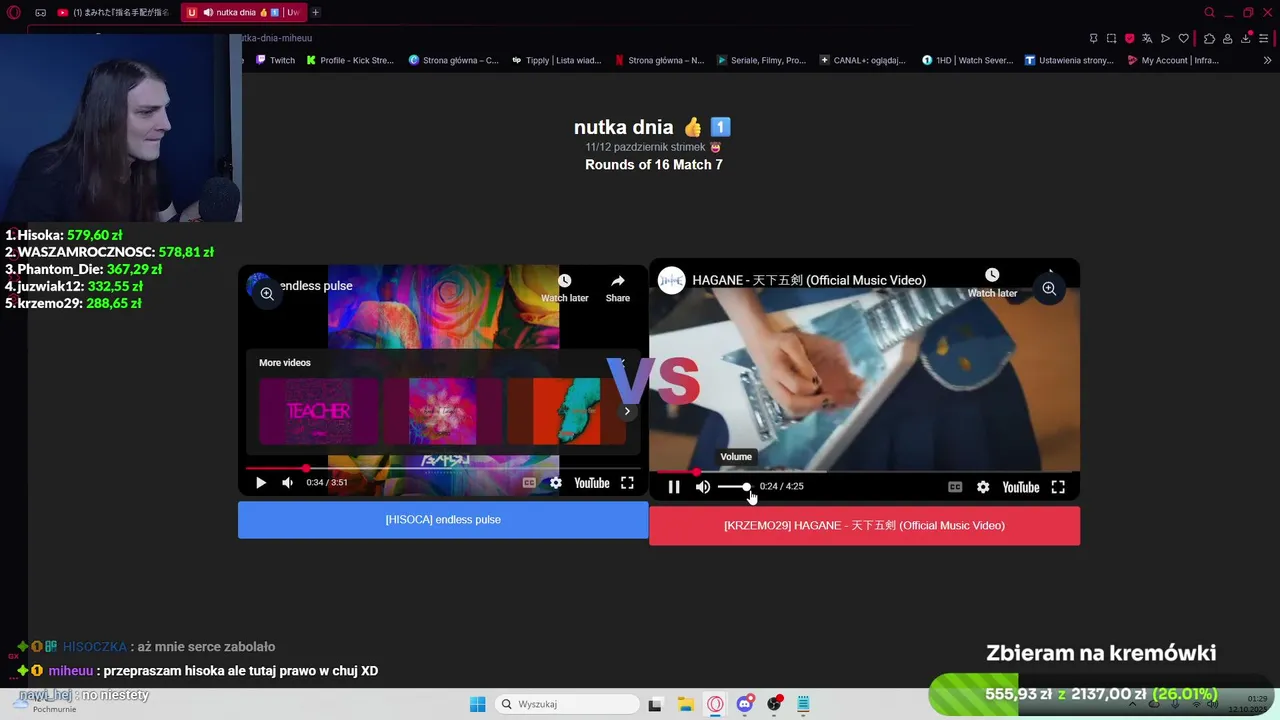1280x720 pixels.
Task: Open the Seriale, Filmy, Pro... bookmark
Action: pos(761,60)
